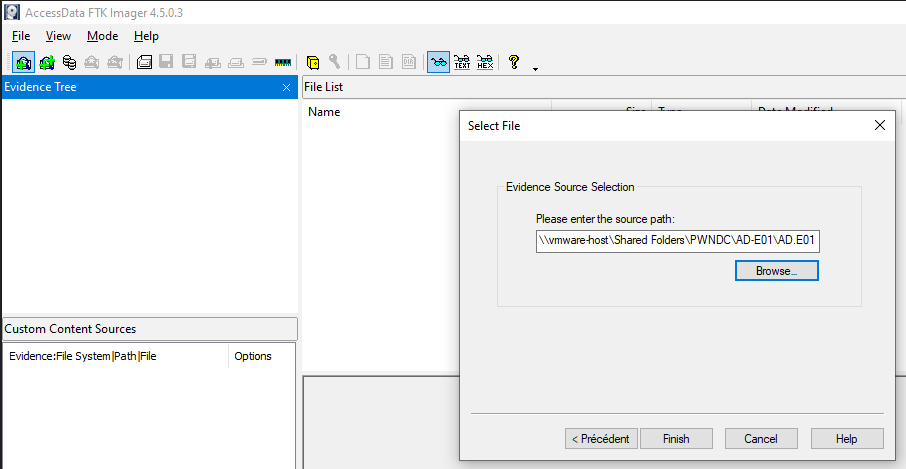Screen dimensions: 906x469
Task: Open the Help question mark icon
Action: point(514,62)
